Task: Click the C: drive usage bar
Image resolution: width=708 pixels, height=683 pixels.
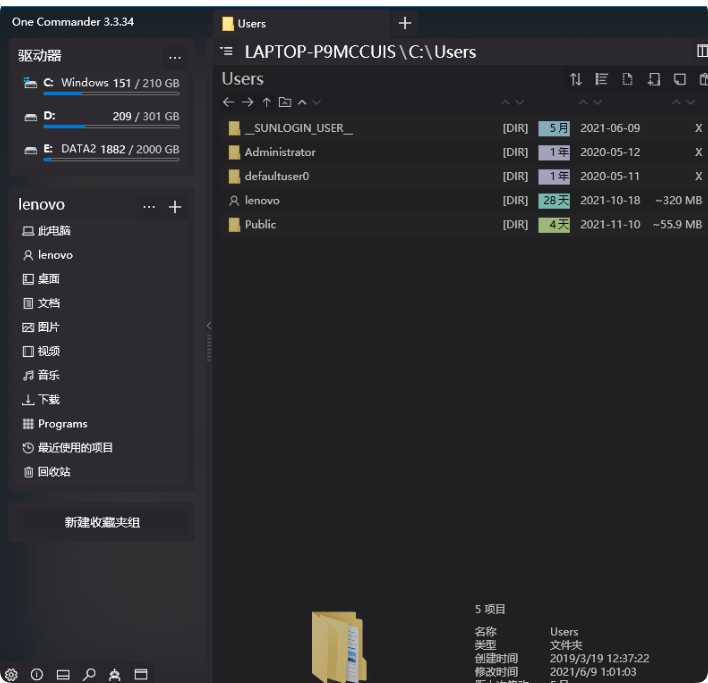Action: coord(111,94)
